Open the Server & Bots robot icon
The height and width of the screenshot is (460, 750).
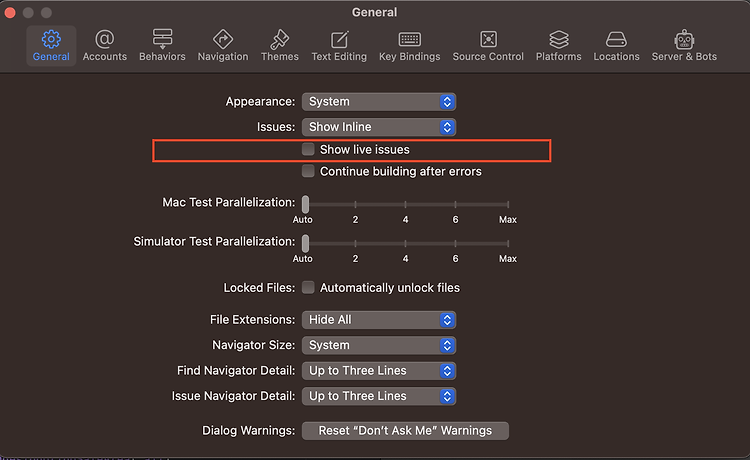[x=684, y=39]
